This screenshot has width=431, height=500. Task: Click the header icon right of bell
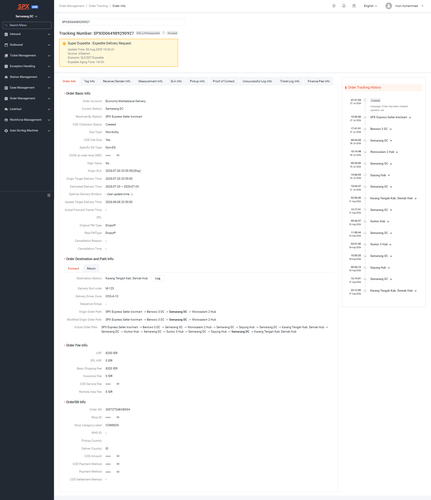coord(354,6)
